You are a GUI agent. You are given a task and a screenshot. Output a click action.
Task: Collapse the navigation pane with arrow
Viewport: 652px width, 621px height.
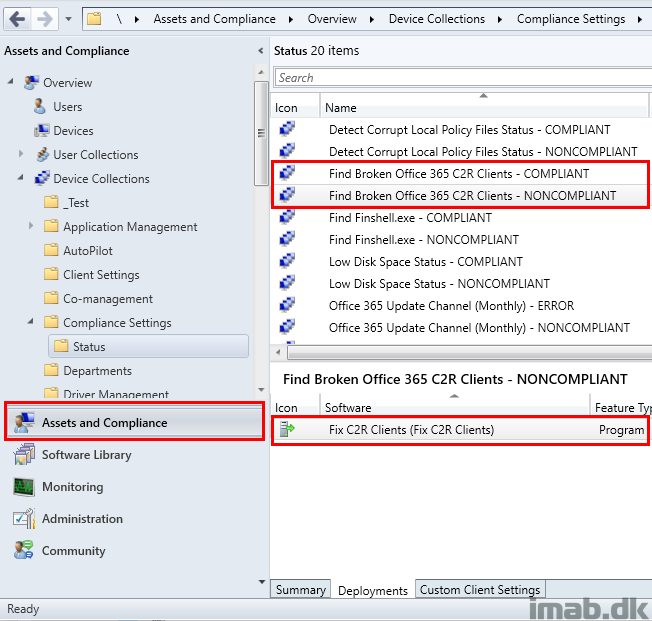pyautogui.click(x=261, y=51)
